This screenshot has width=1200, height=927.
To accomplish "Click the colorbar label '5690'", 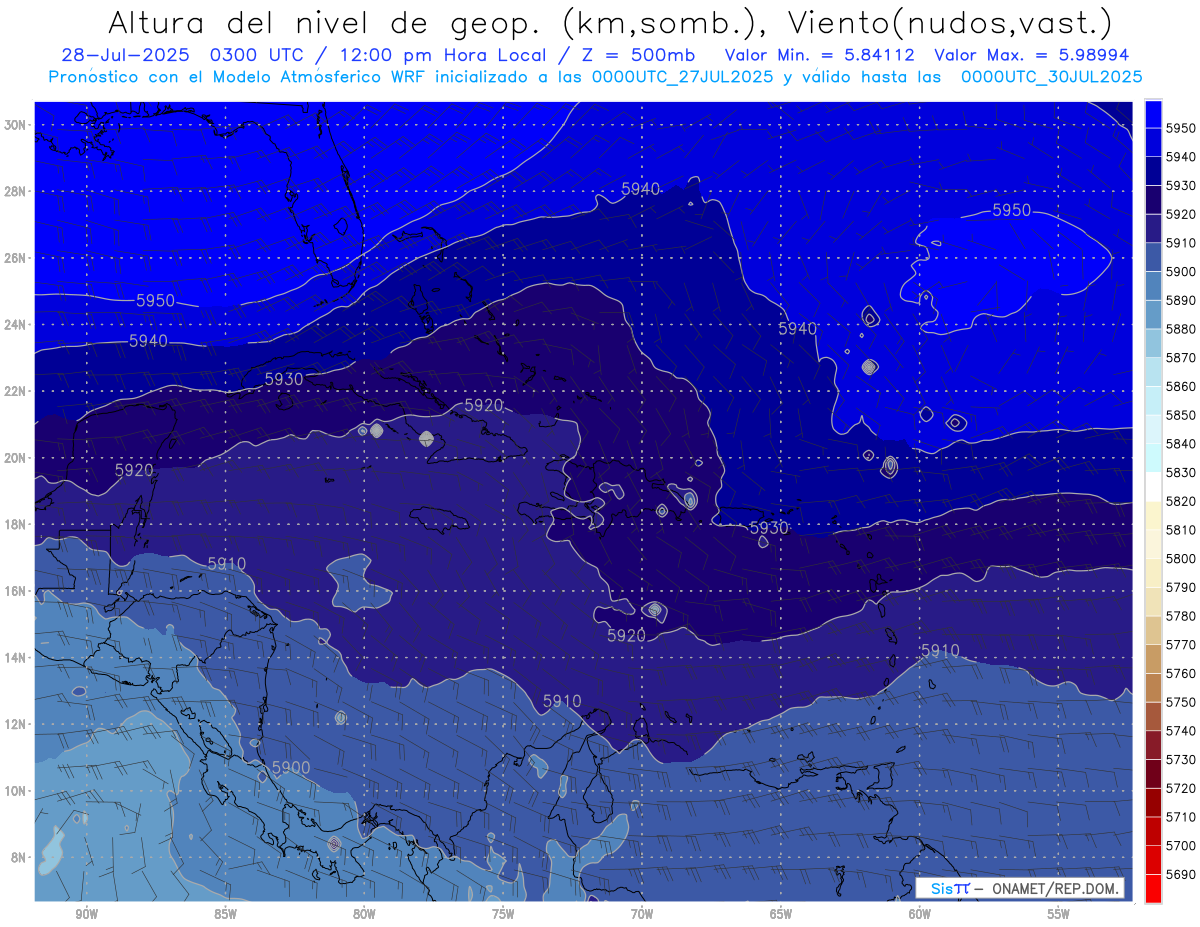I will coord(1181,874).
